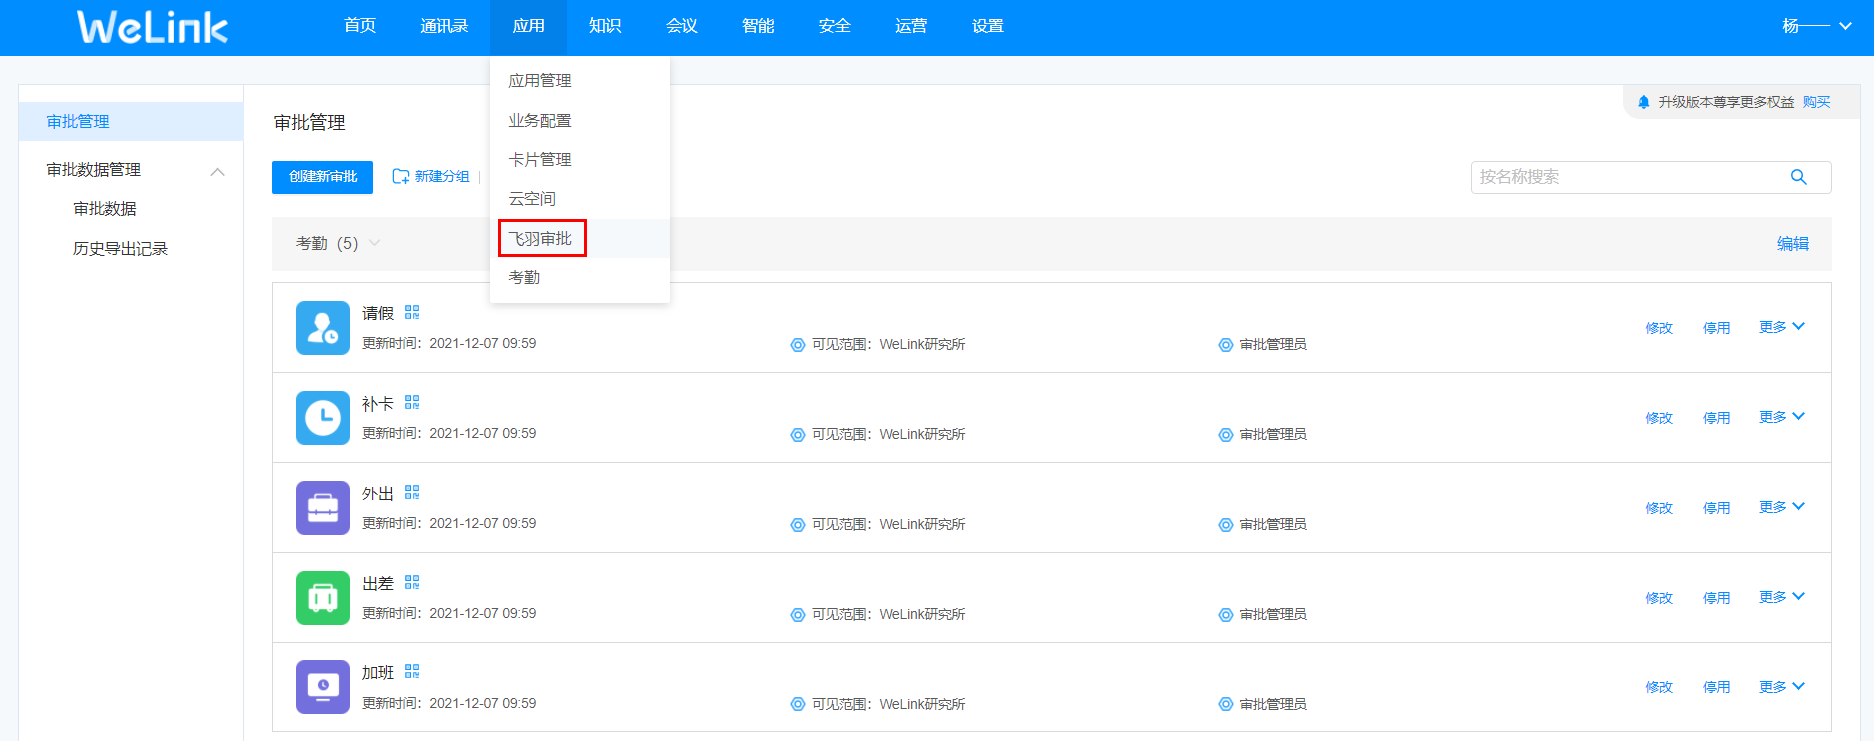1874x741 pixels.
Task: Open 历史导出记录 in the sidebar
Action: click(x=120, y=249)
